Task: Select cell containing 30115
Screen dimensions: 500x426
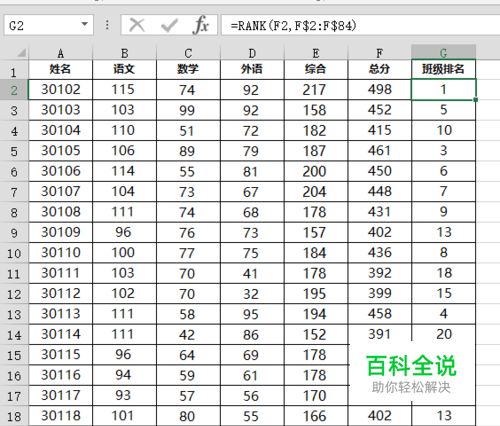Action: [60, 355]
